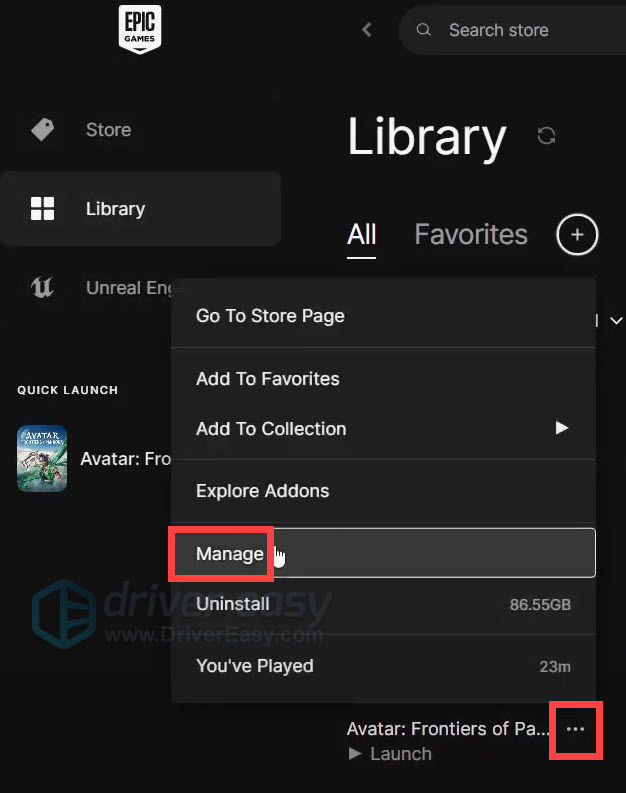Choose Go To Store Page

point(383,316)
